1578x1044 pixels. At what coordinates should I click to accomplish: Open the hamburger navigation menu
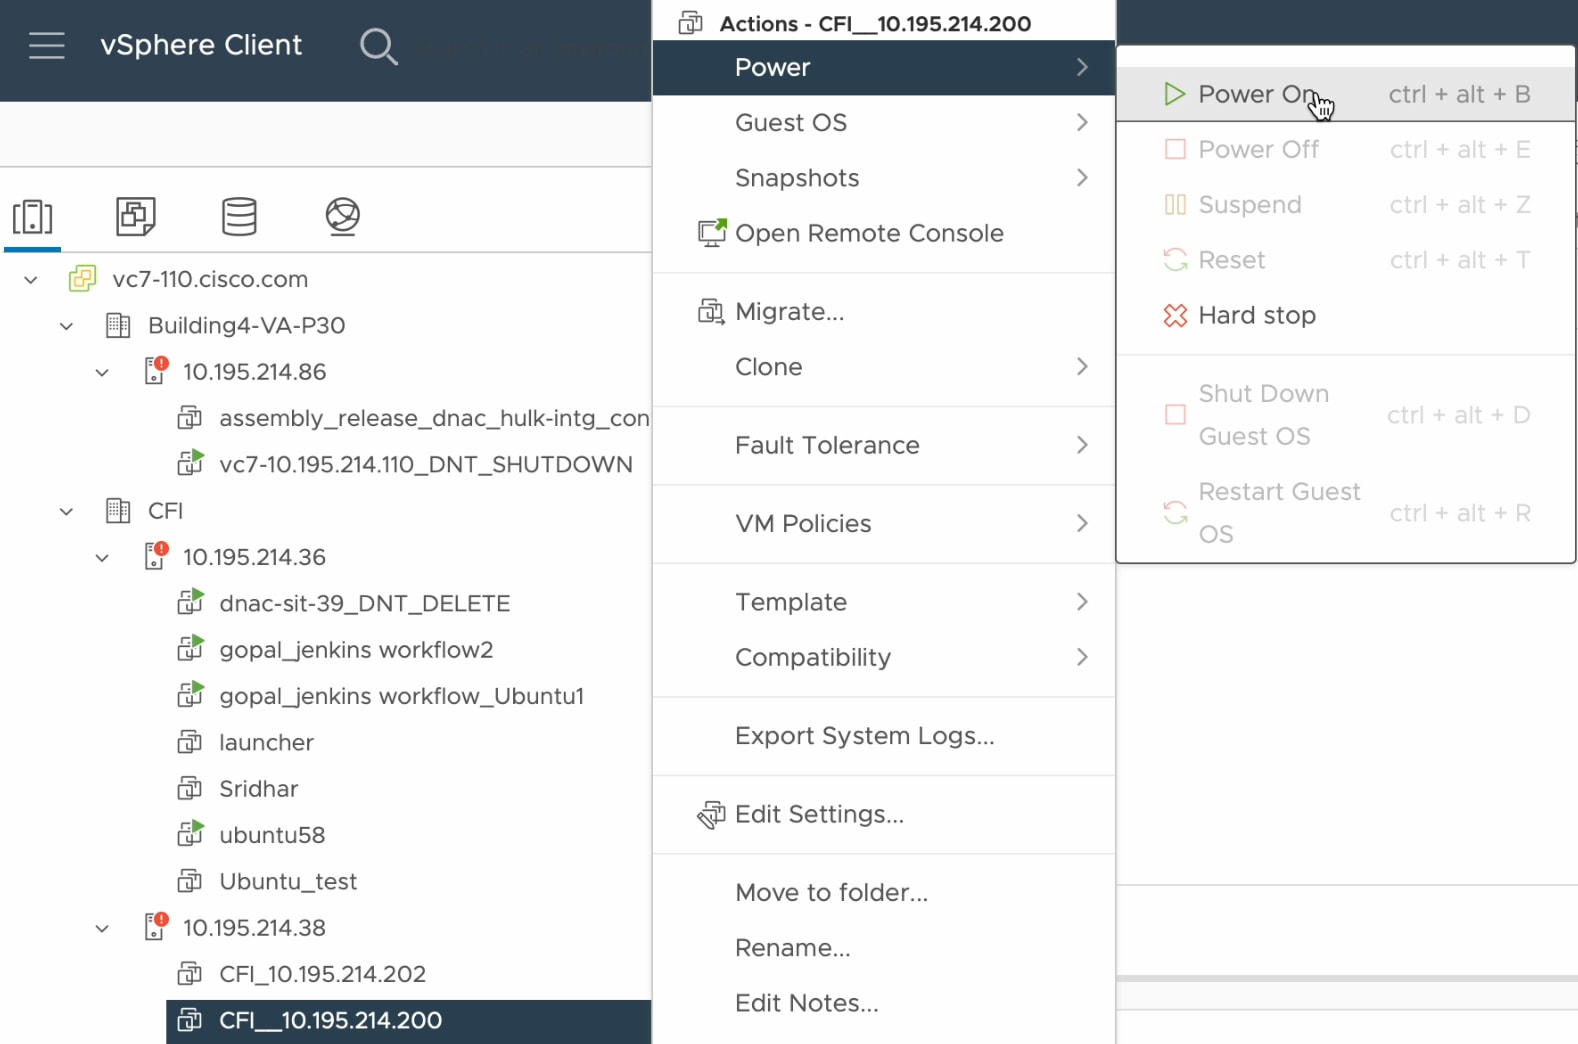[47, 45]
